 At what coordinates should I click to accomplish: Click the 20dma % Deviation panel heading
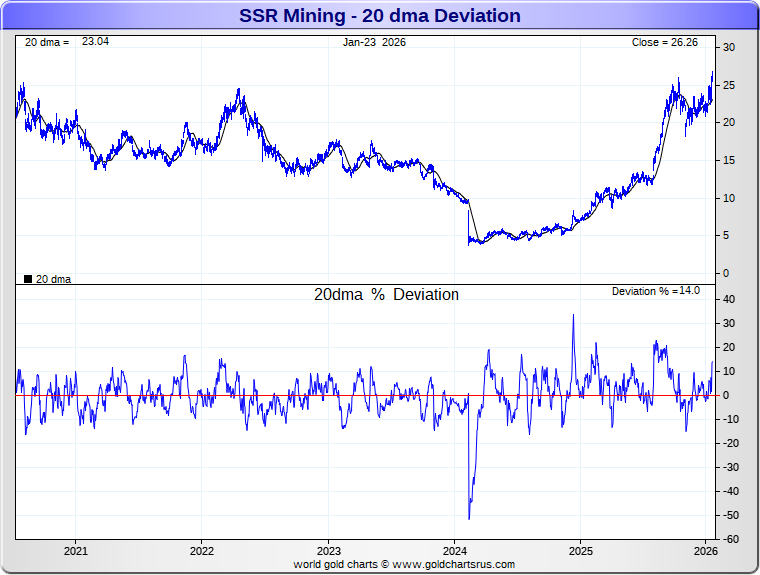pos(386,294)
